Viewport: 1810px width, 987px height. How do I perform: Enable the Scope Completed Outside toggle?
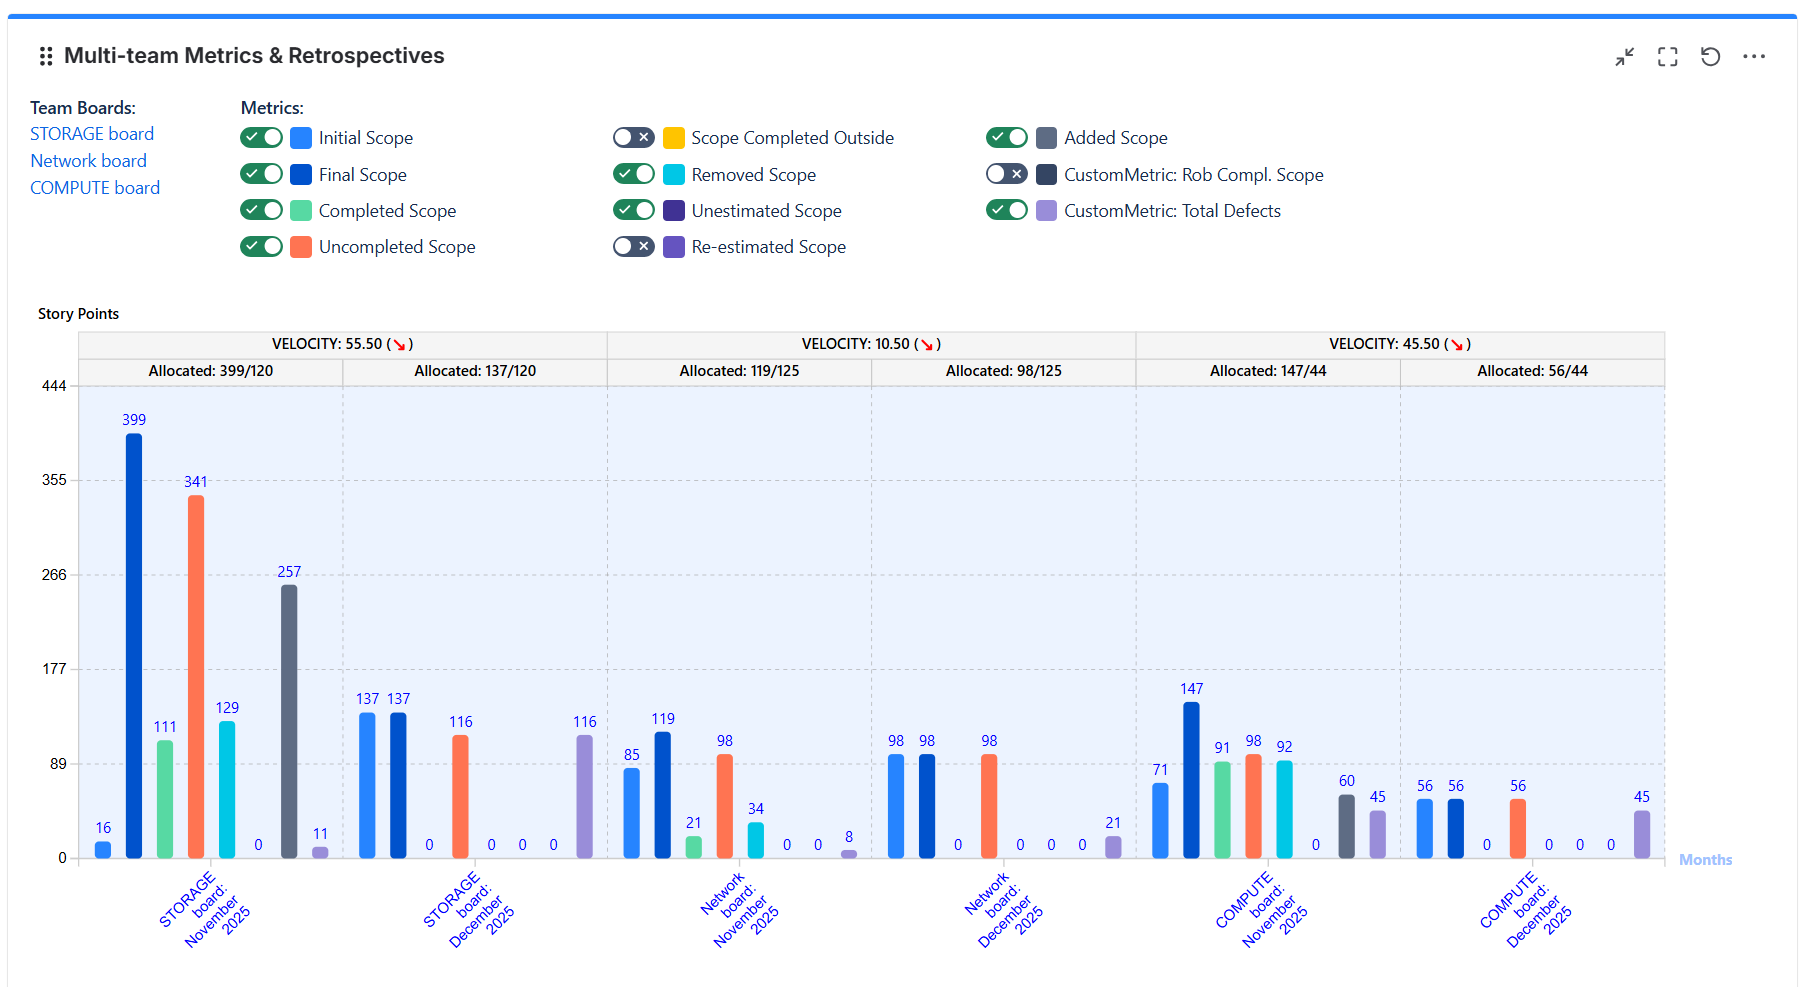coord(634,138)
